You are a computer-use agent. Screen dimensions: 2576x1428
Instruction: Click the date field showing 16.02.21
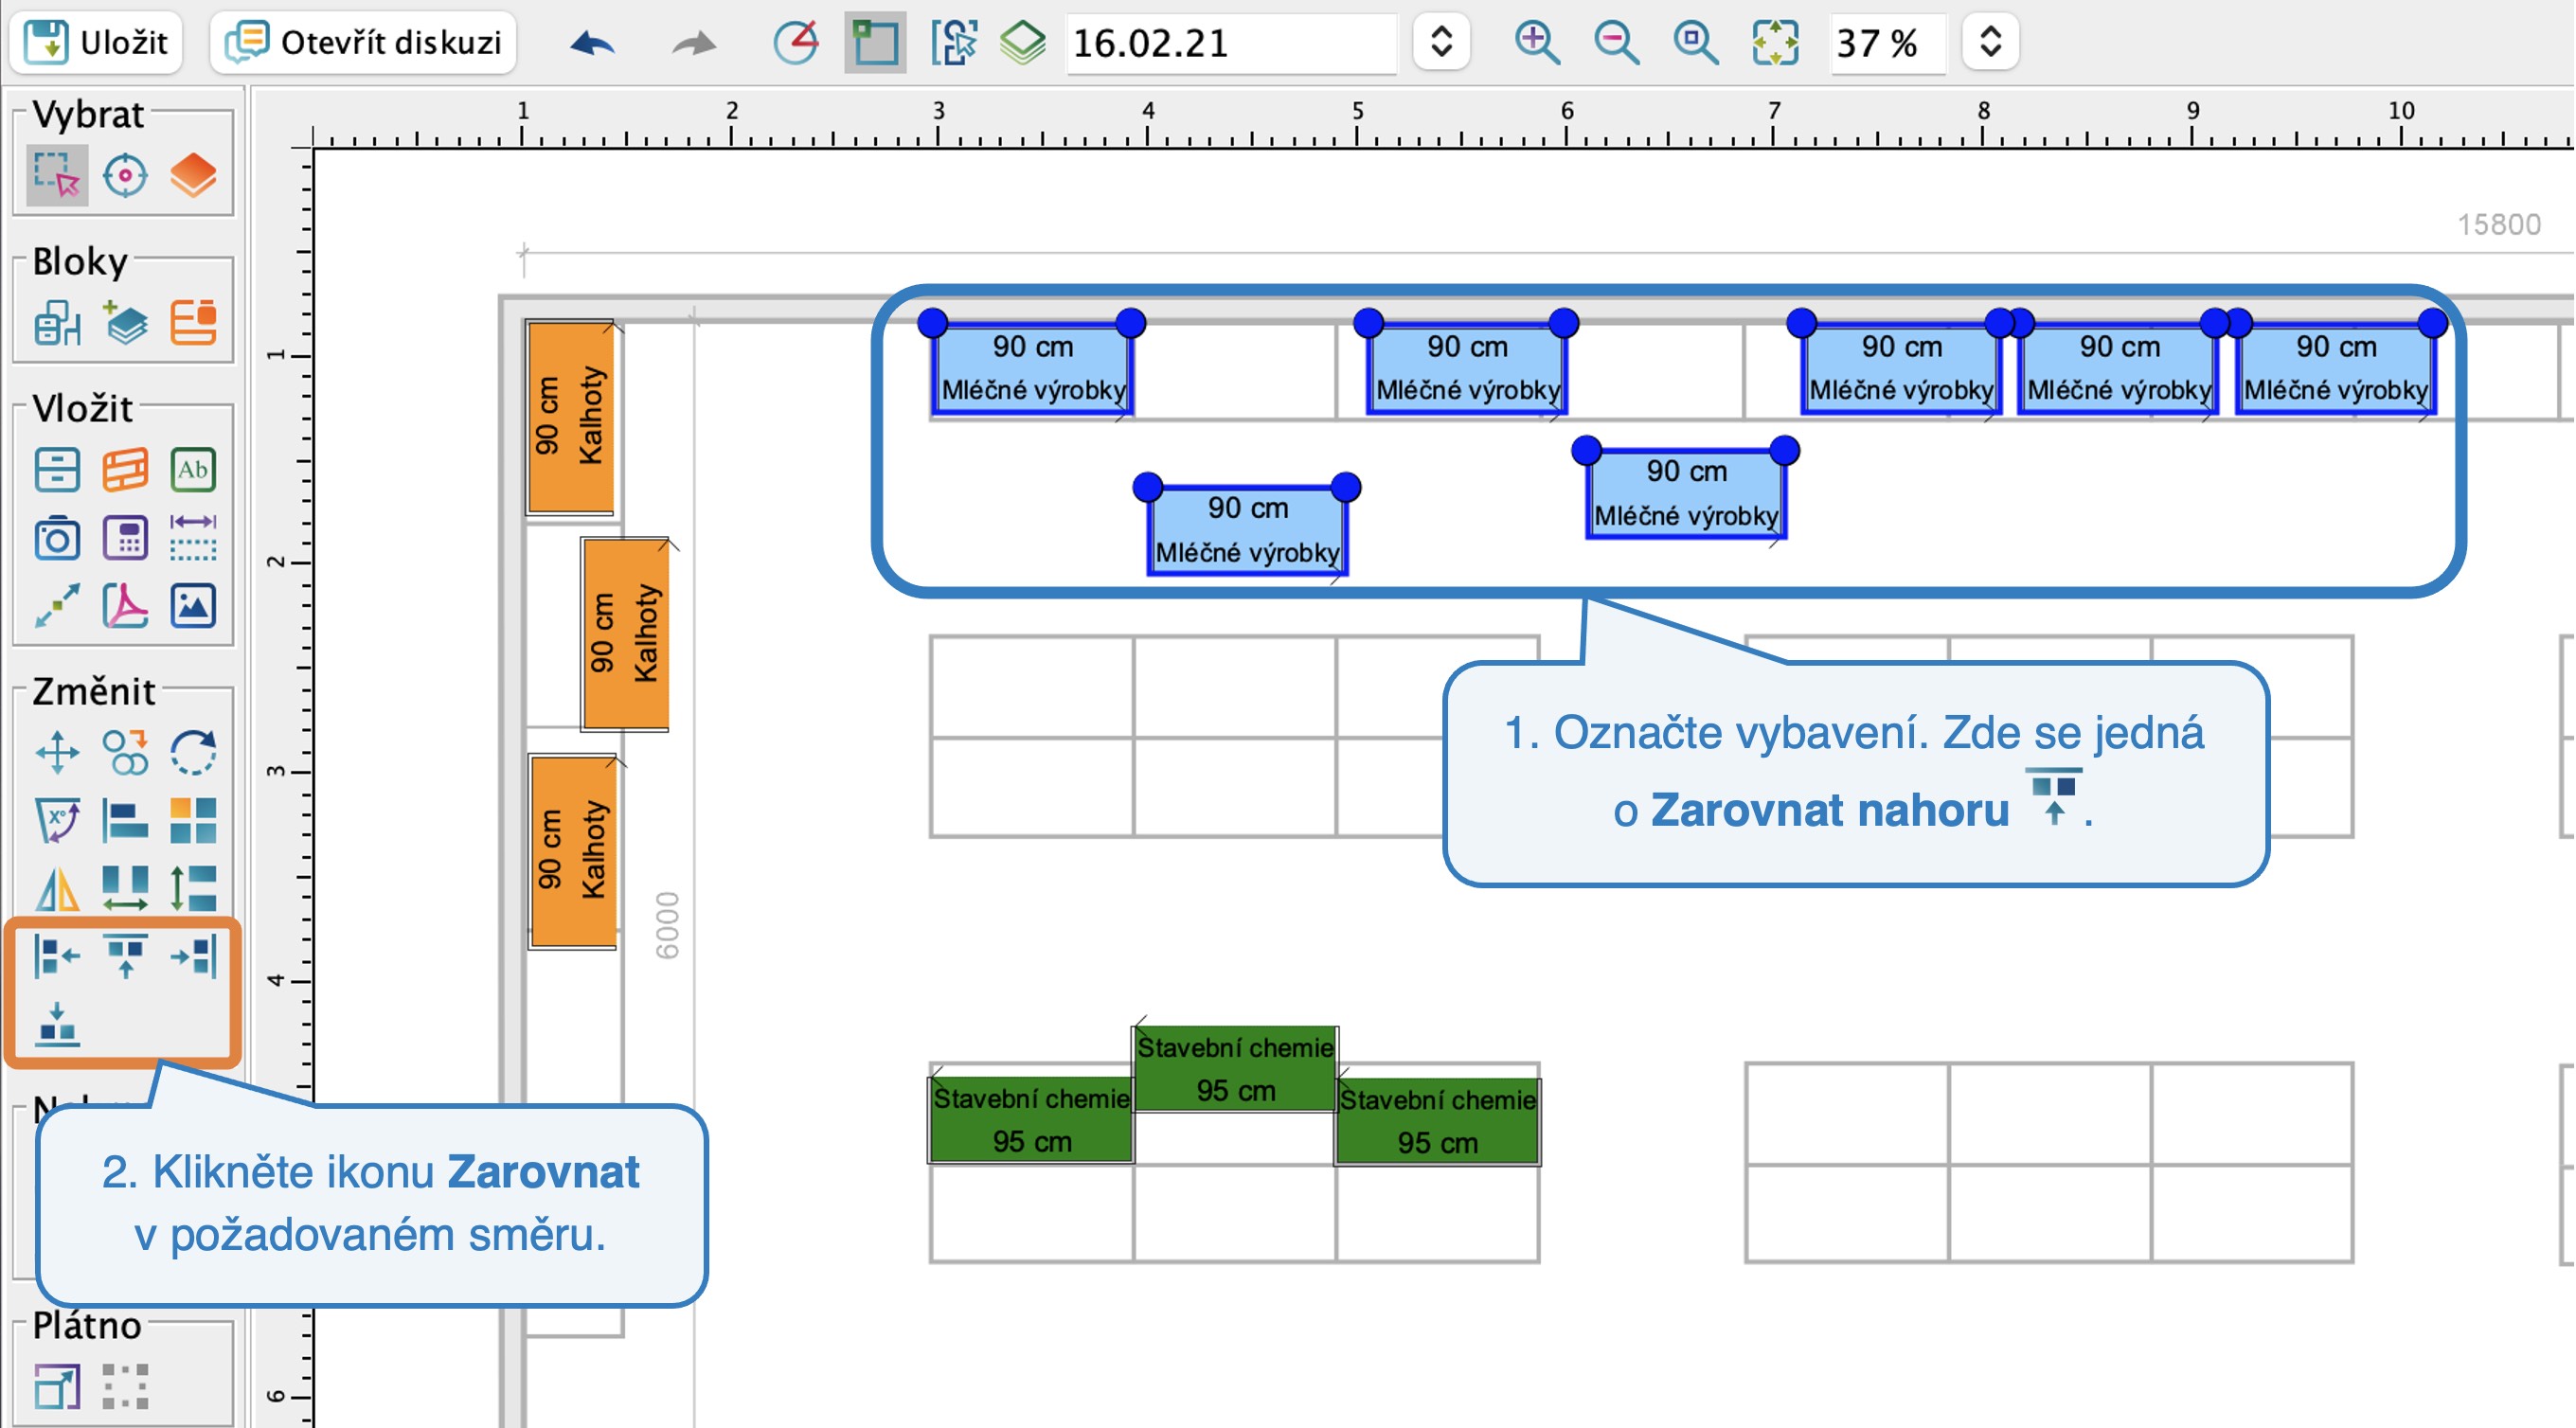point(1231,43)
